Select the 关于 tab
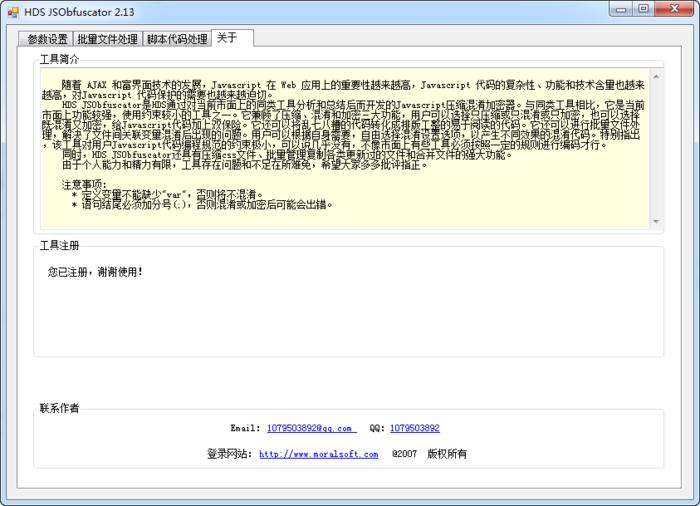This screenshot has width=700, height=506. (232, 38)
